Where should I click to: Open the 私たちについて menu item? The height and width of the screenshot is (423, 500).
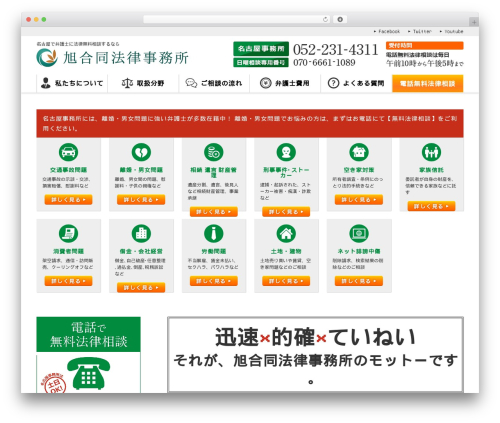point(72,83)
